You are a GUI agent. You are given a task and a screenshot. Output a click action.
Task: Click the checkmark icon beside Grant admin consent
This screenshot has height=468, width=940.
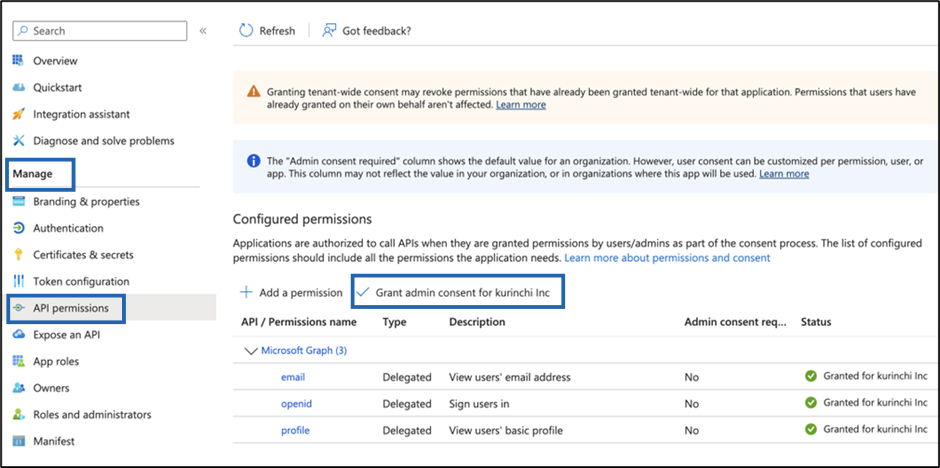point(362,292)
